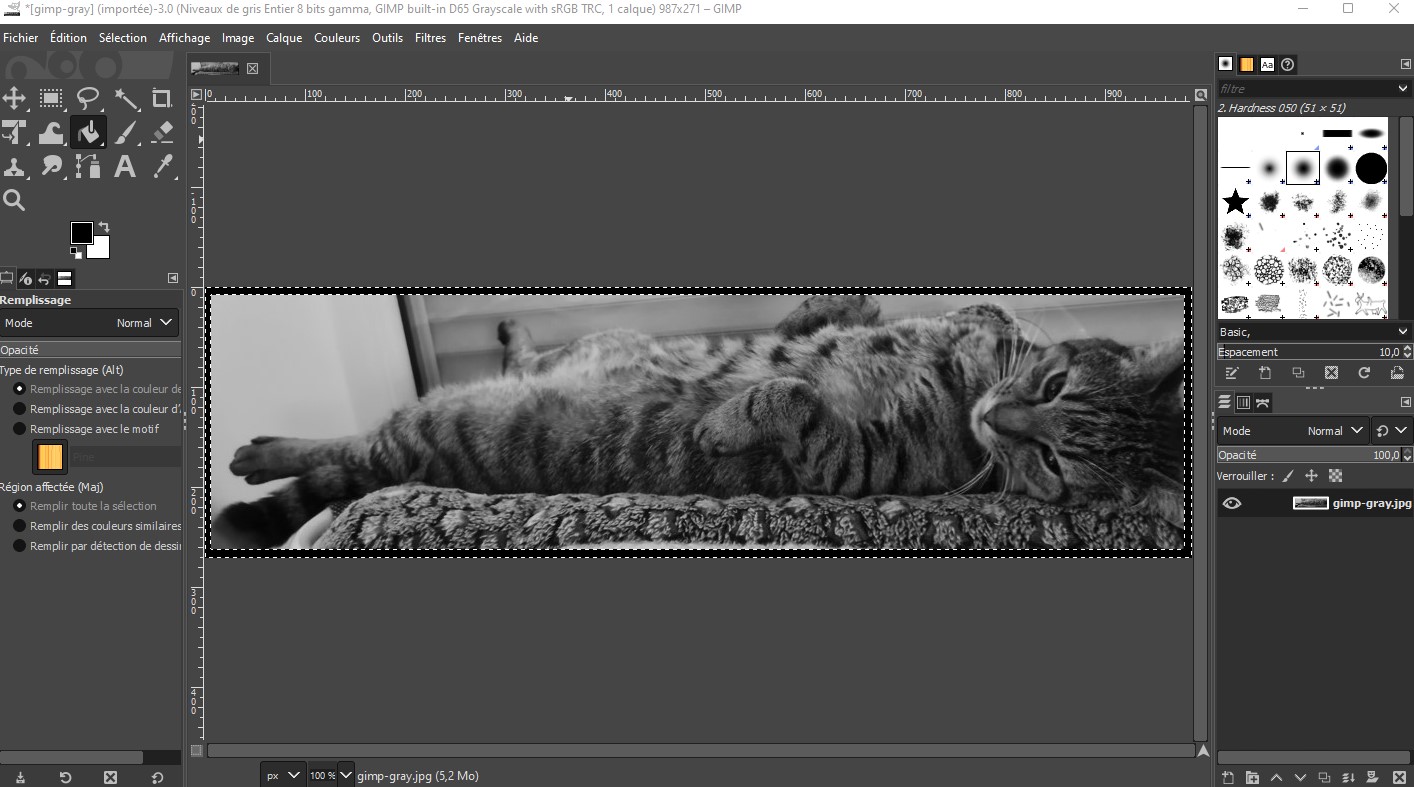Open the Tool Options tab

point(7,278)
